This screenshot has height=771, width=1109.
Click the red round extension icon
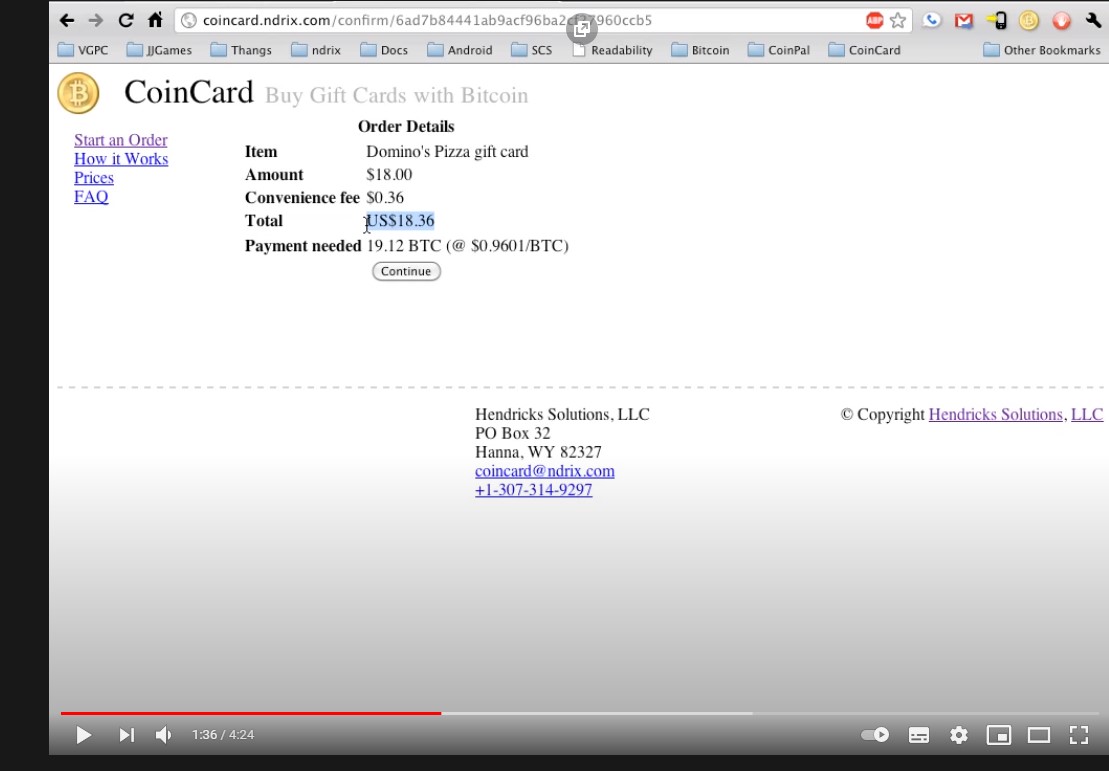[1061, 21]
